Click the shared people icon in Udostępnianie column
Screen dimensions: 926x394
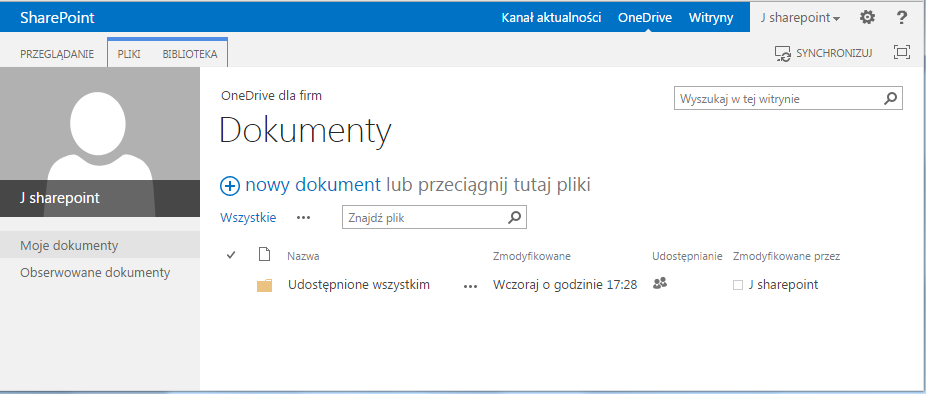pyautogui.click(x=660, y=284)
